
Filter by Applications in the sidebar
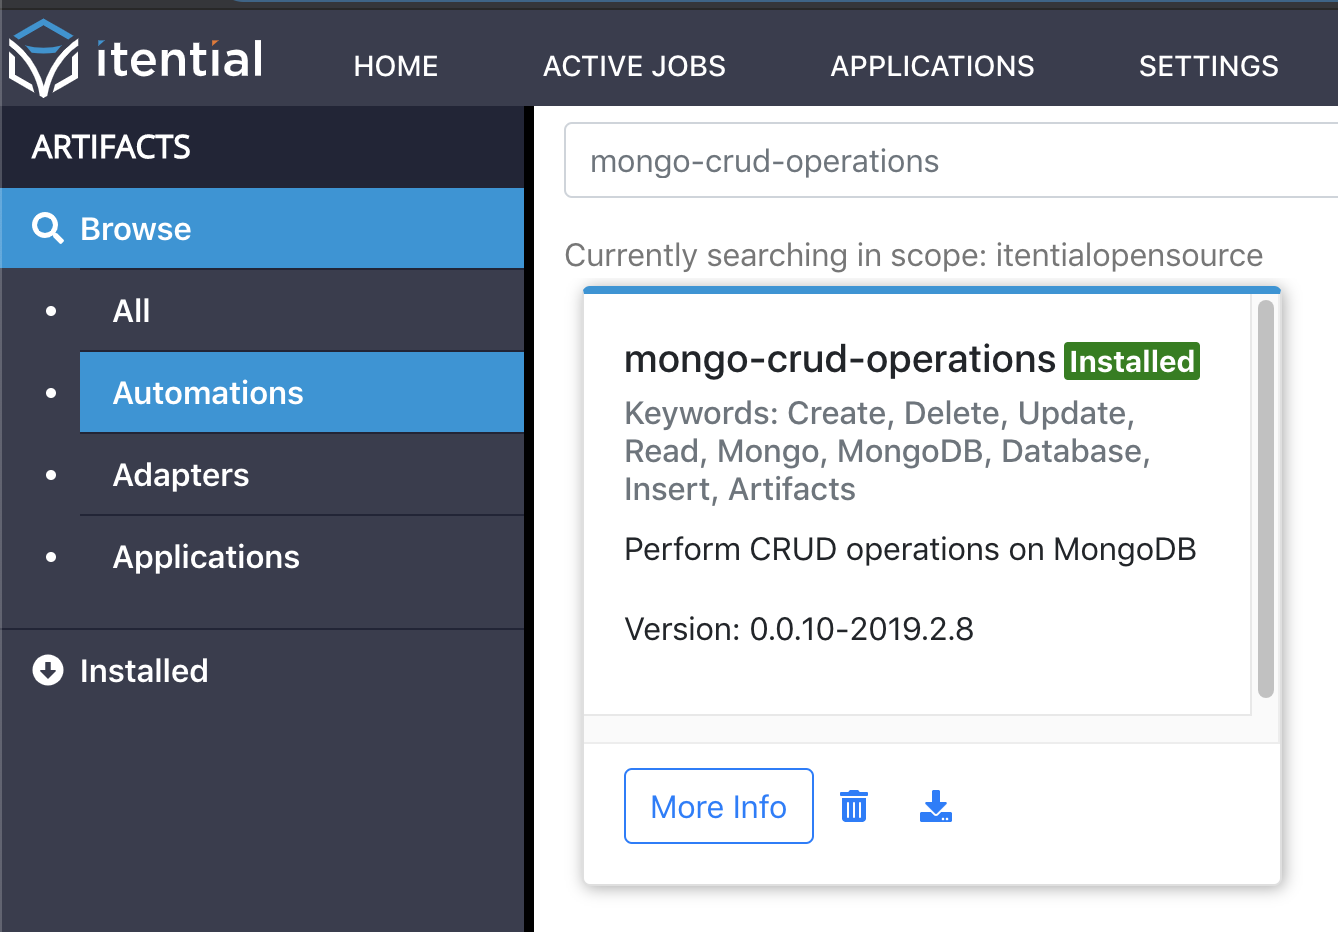point(302,556)
